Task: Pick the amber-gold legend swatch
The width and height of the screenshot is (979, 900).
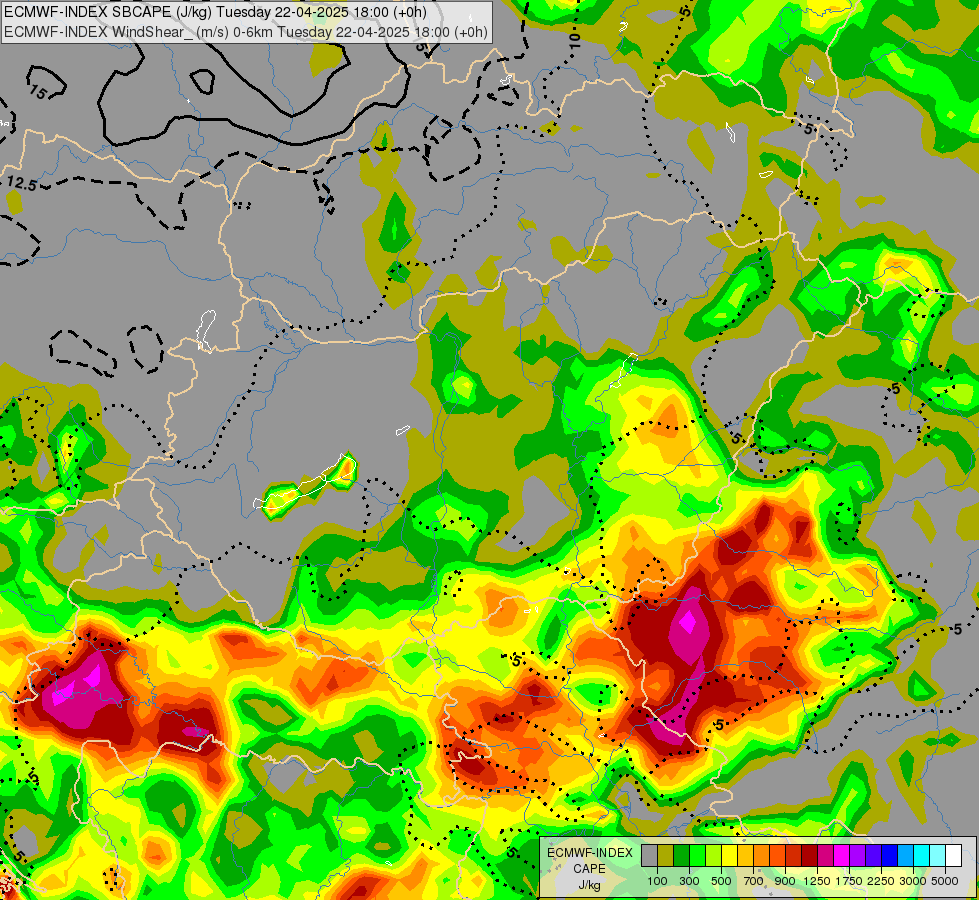Action: click(745, 855)
